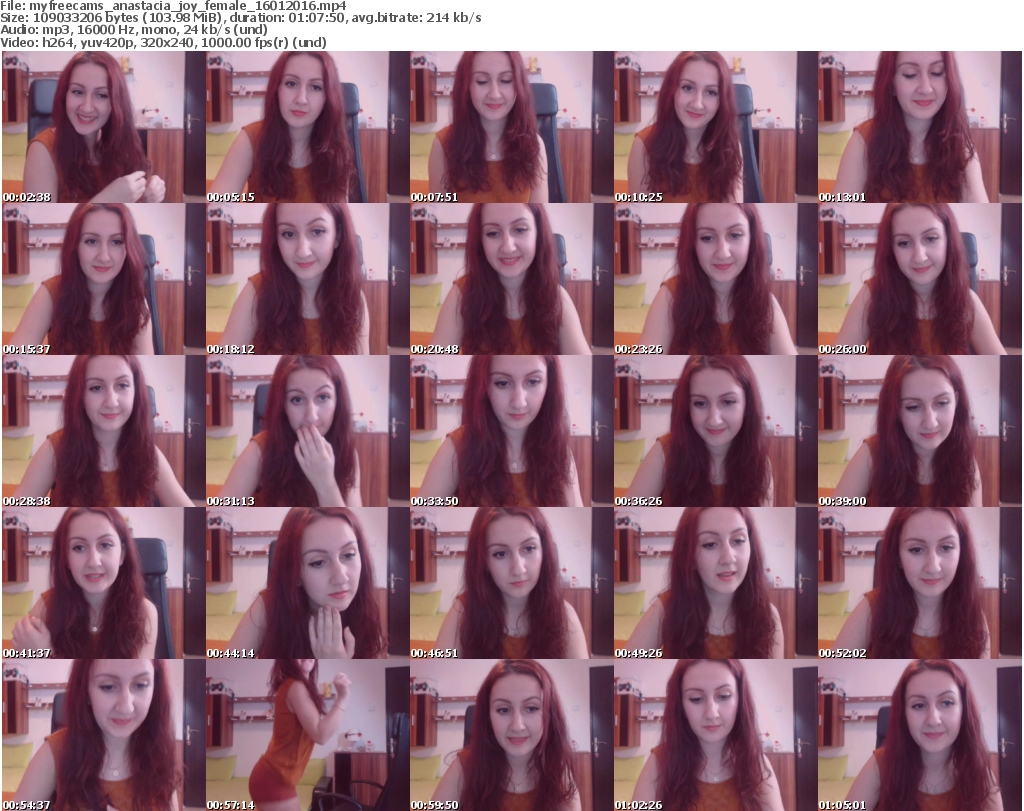This screenshot has width=1024, height=811.
Task: Click the frame timestamped 00:18:12
Action: point(308,279)
